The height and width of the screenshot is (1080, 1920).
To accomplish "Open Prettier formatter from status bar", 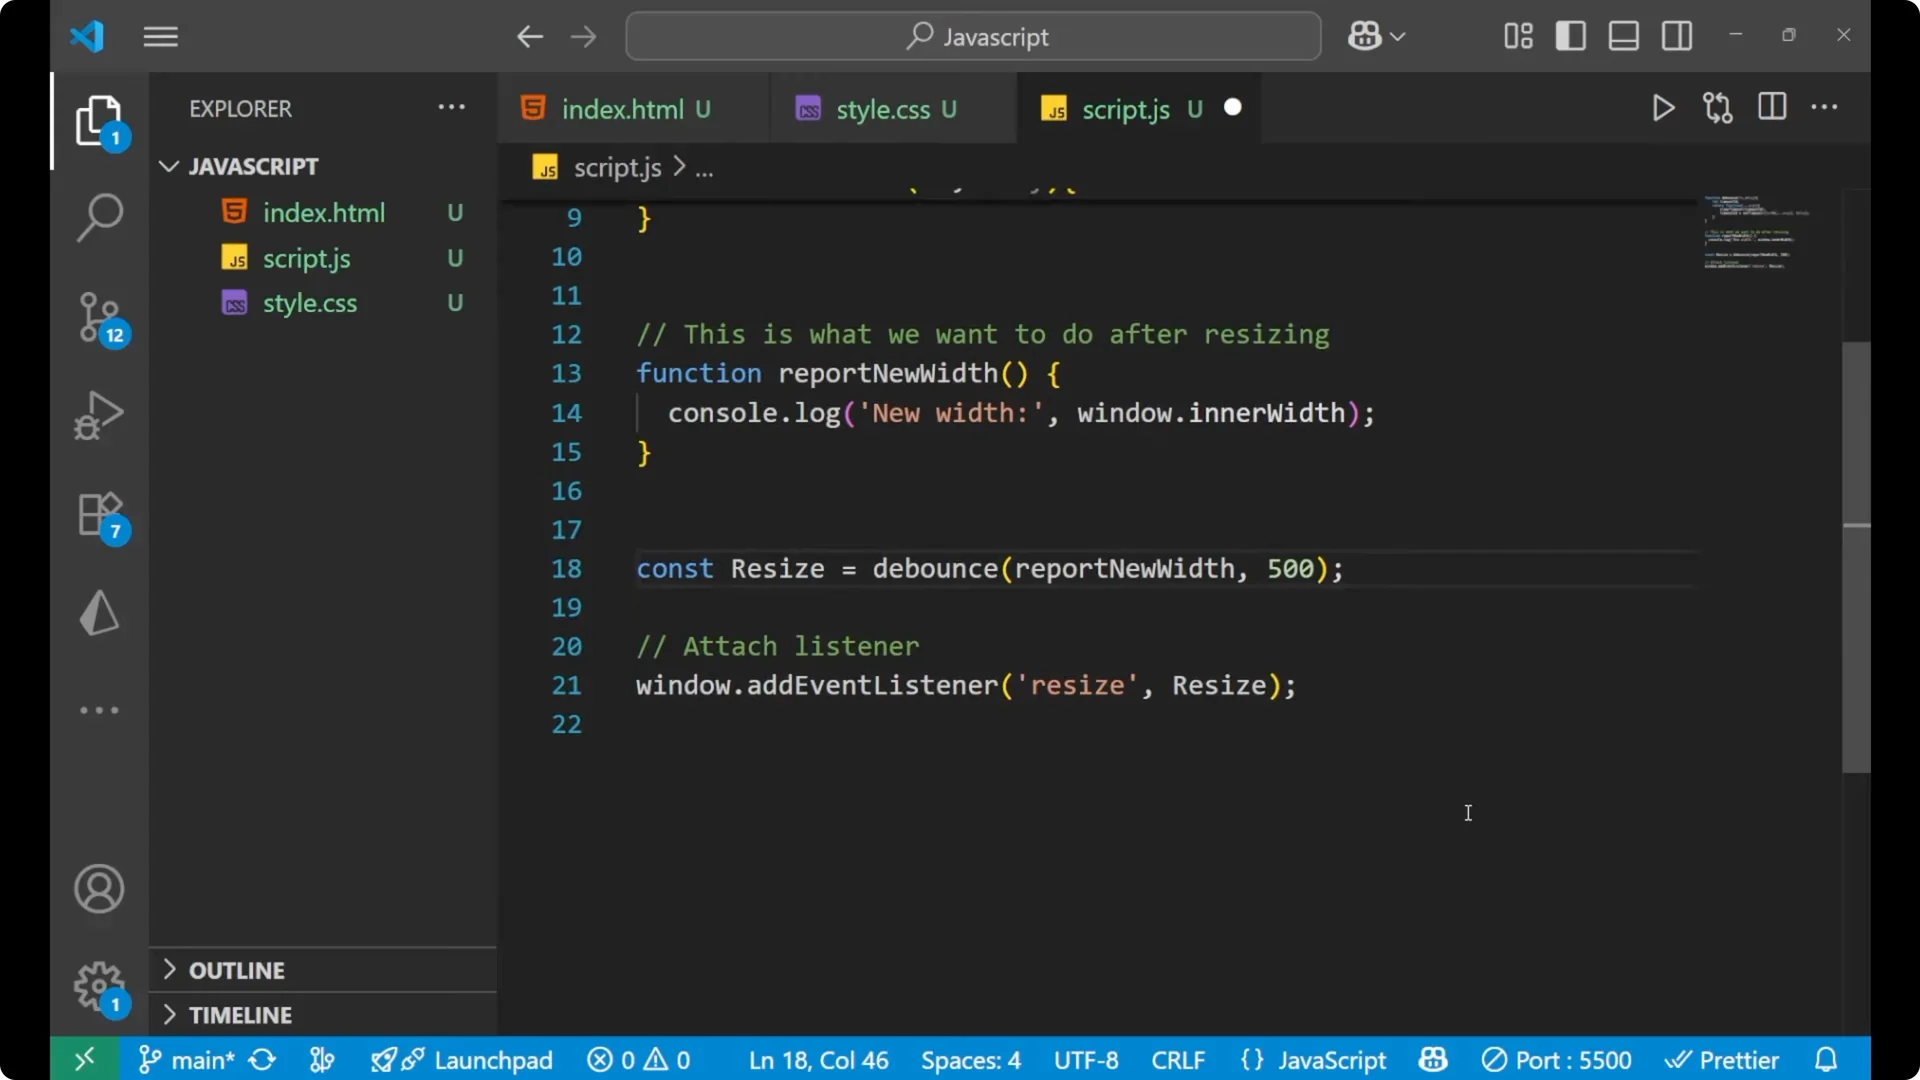I will pyautogui.click(x=1723, y=1059).
